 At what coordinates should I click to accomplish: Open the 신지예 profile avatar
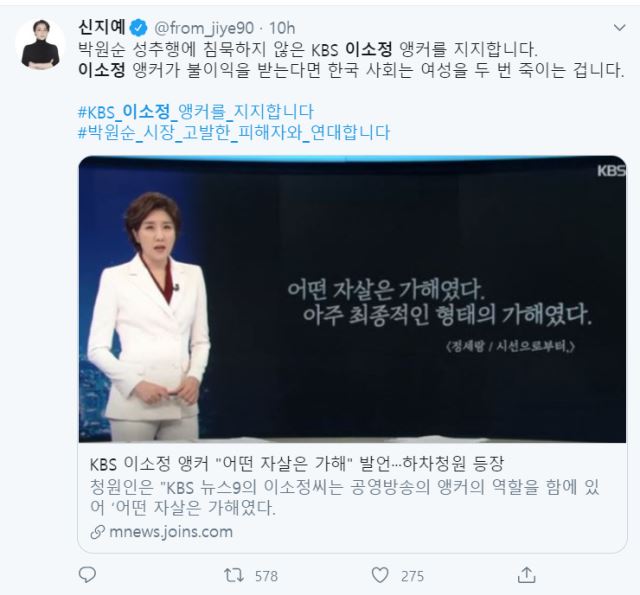[x=40, y=44]
